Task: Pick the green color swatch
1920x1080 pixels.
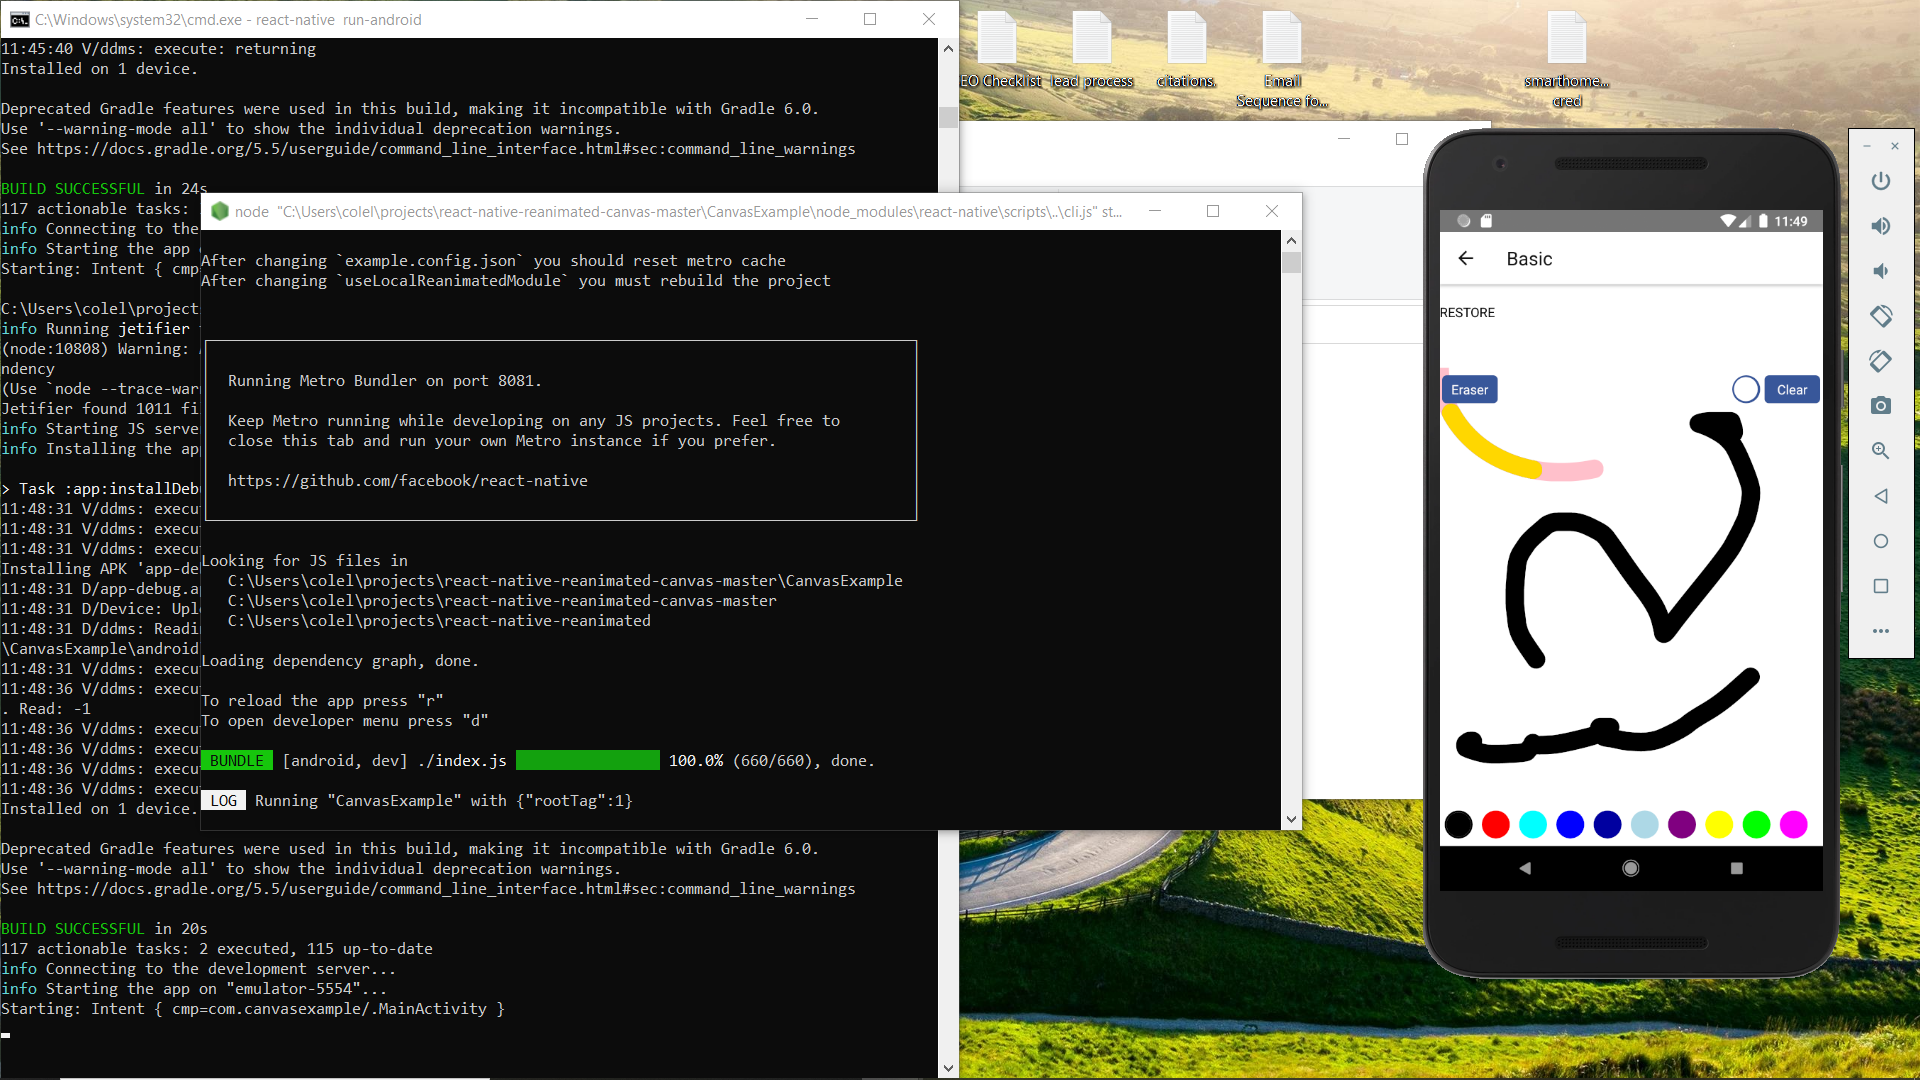Action: pos(1756,825)
